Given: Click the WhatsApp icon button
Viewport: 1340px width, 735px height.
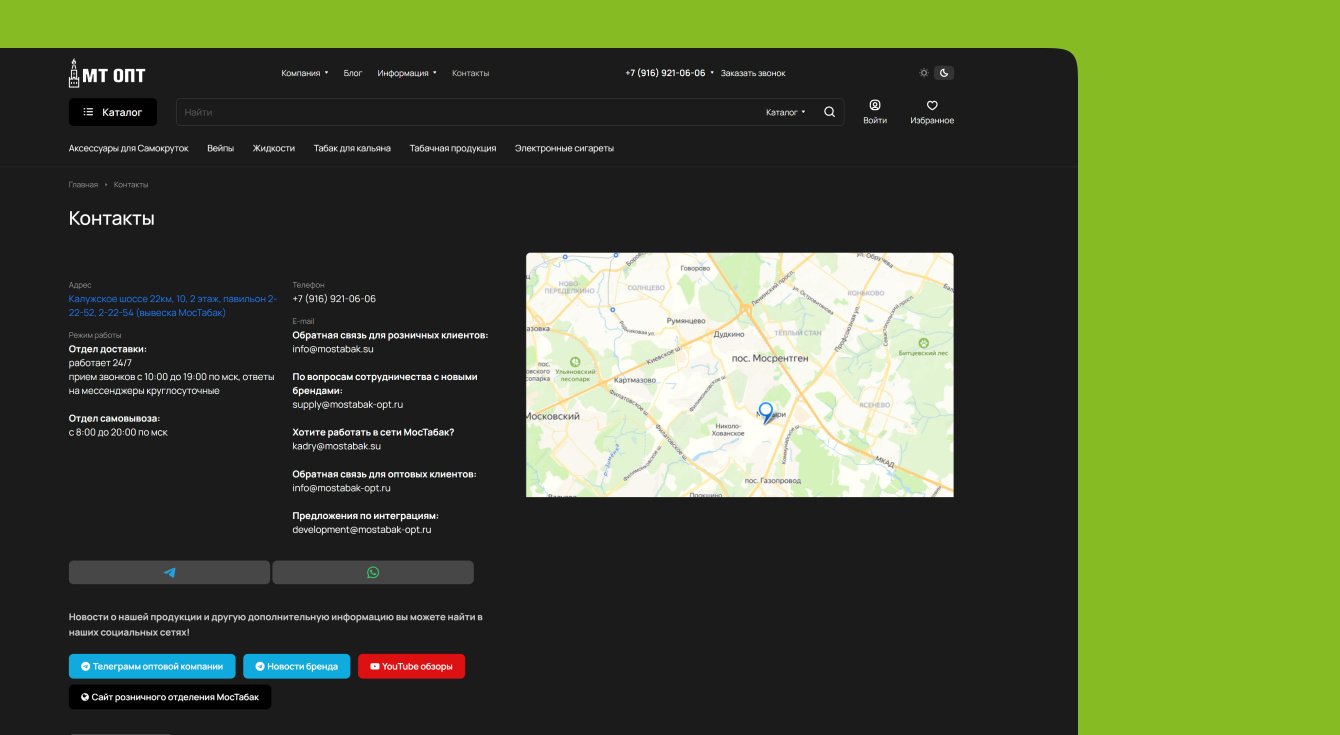Looking at the screenshot, I should [x=373, y=573].
